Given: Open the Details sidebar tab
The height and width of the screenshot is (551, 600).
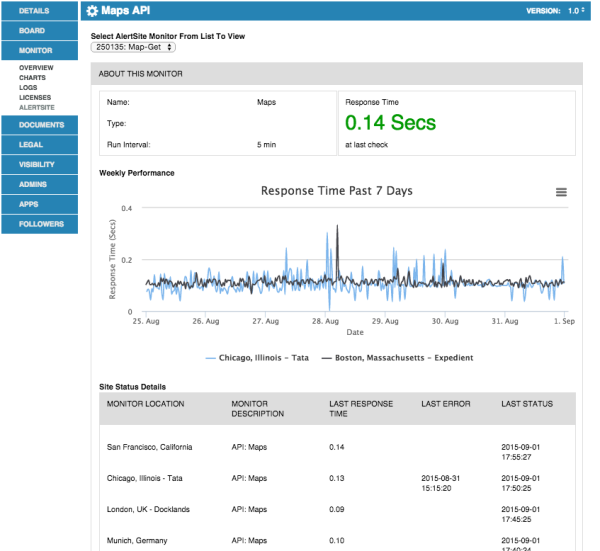Looking at the screenshot, I should [39, 11].
